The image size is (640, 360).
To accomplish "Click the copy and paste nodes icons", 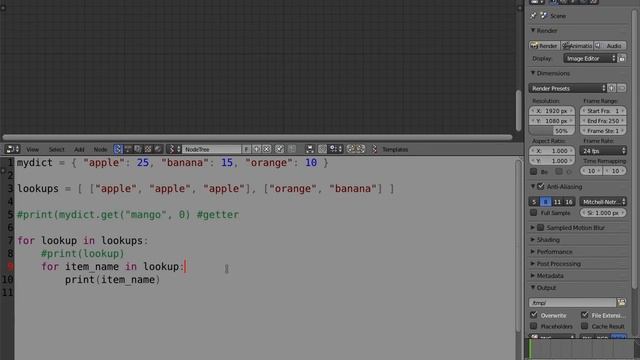I will (x=356, y=149).
